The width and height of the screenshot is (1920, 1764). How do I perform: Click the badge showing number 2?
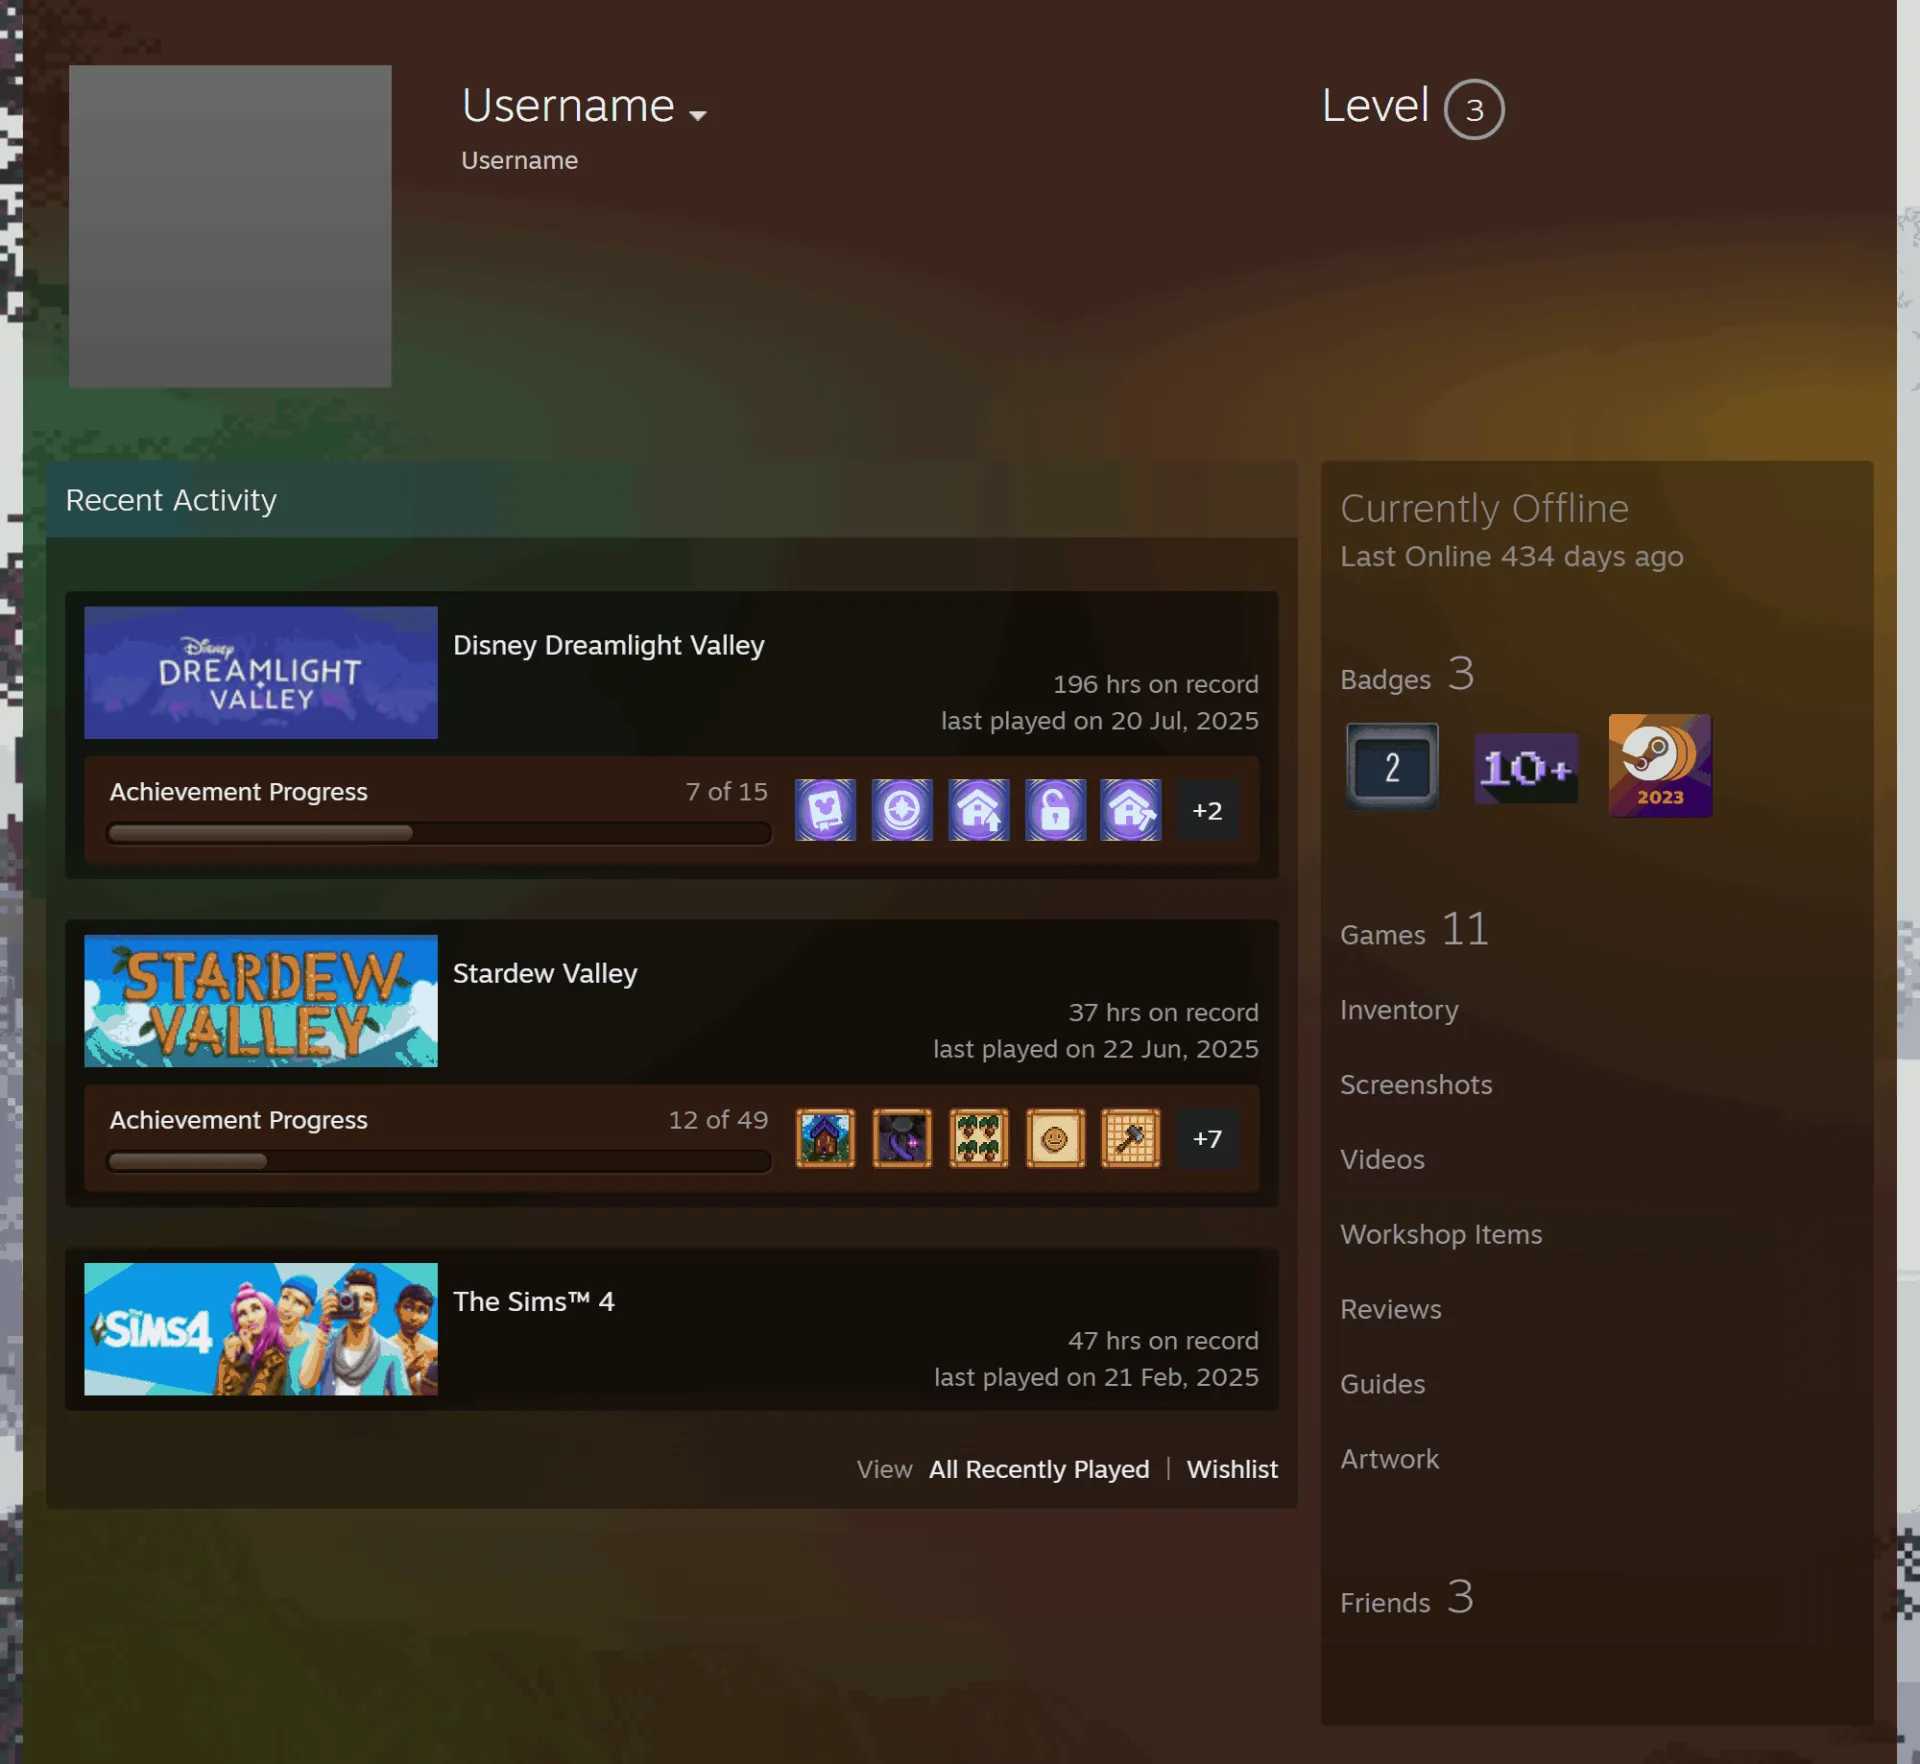pos(1392,767)
